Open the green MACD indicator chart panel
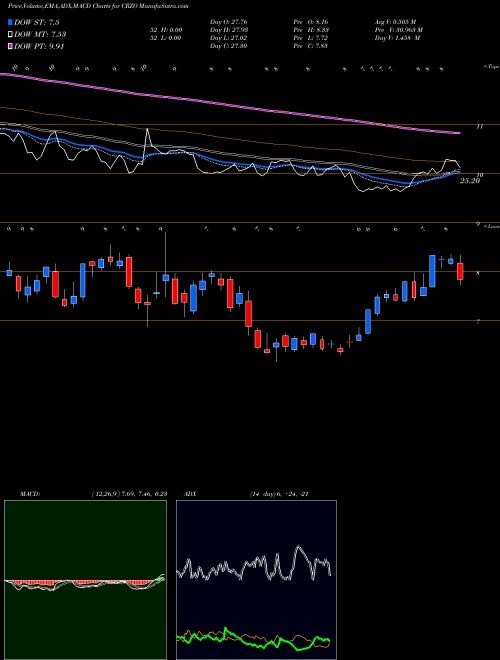The image size is (500, 660). coord(85,580)
